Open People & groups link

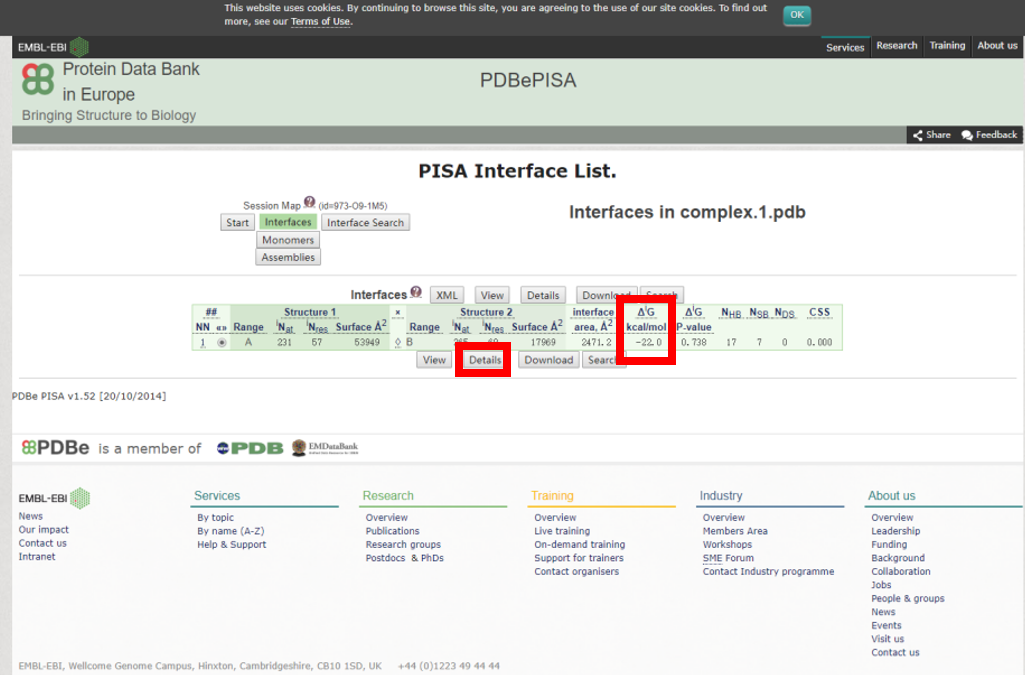tap(907, 599)
